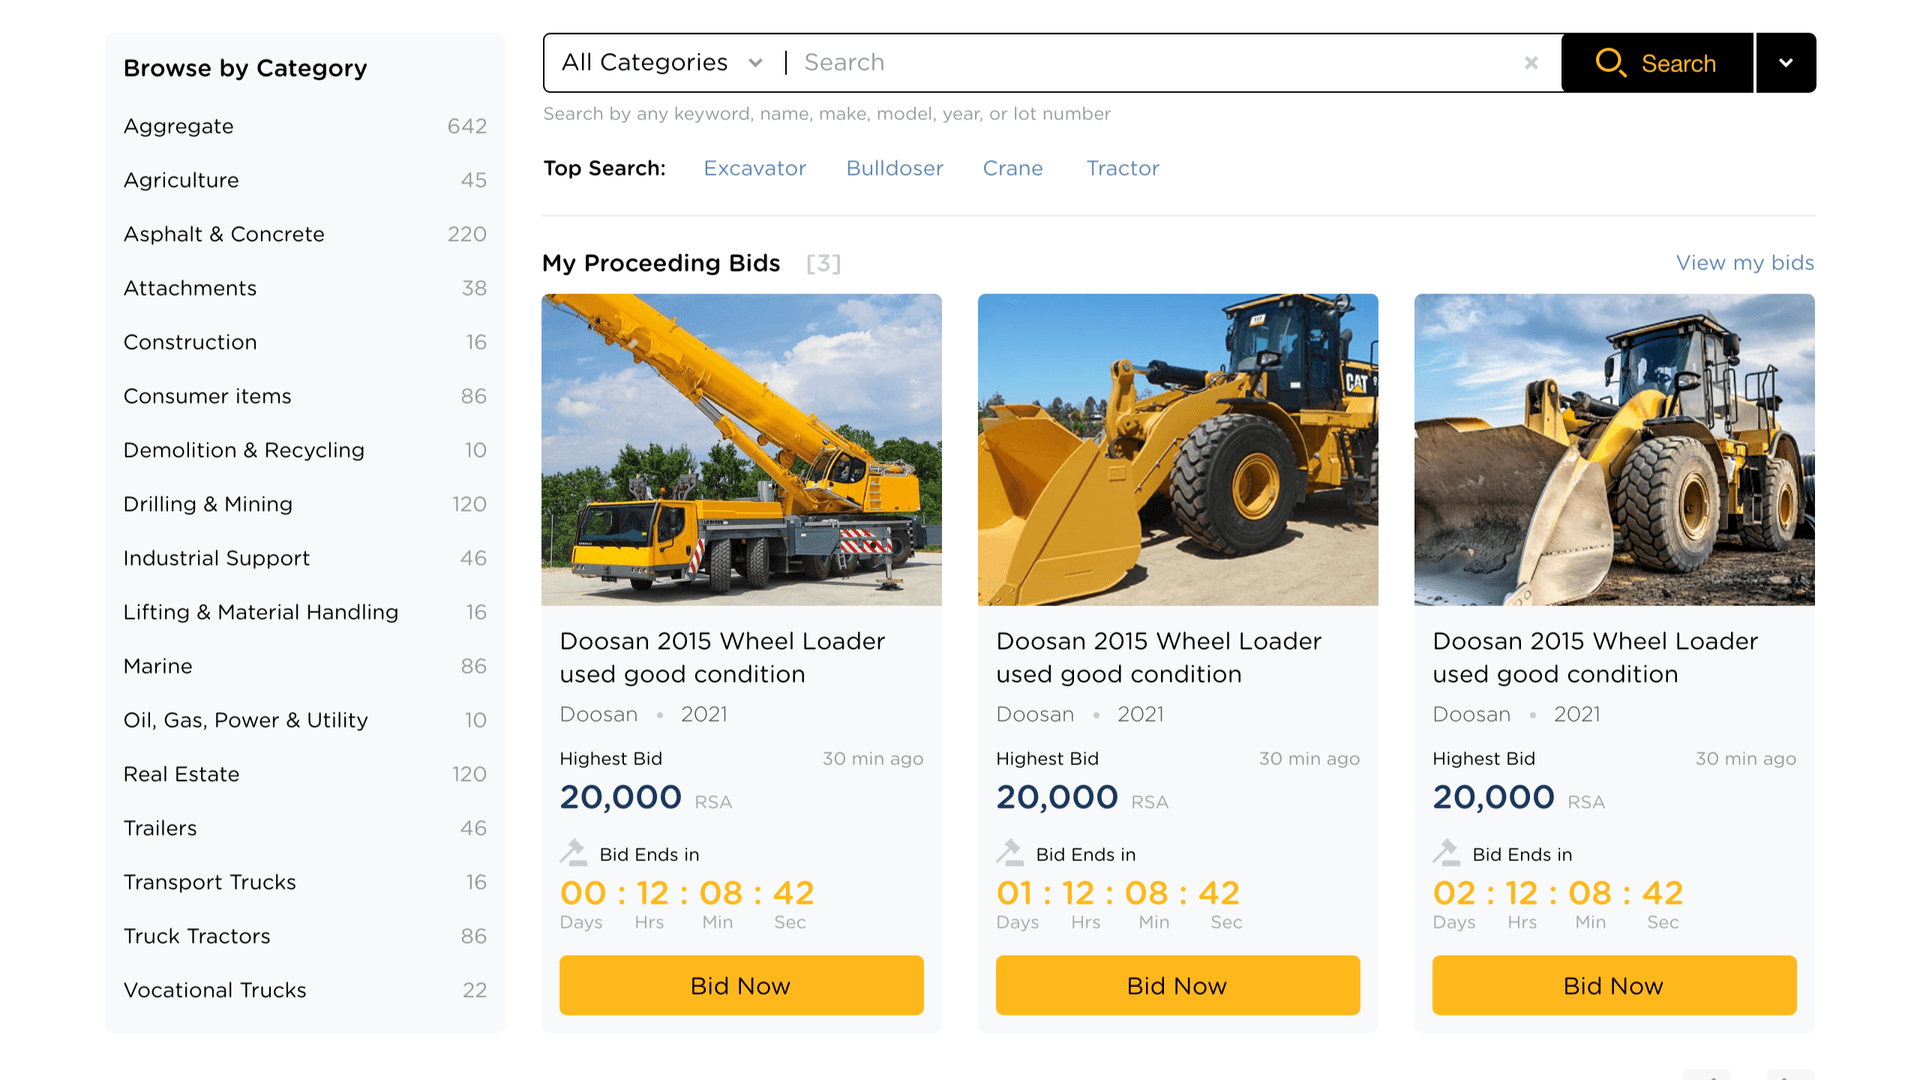This screenshot has width=1920, height=1080.
Task: Open the View my bids link
Action: (1745, 263)
